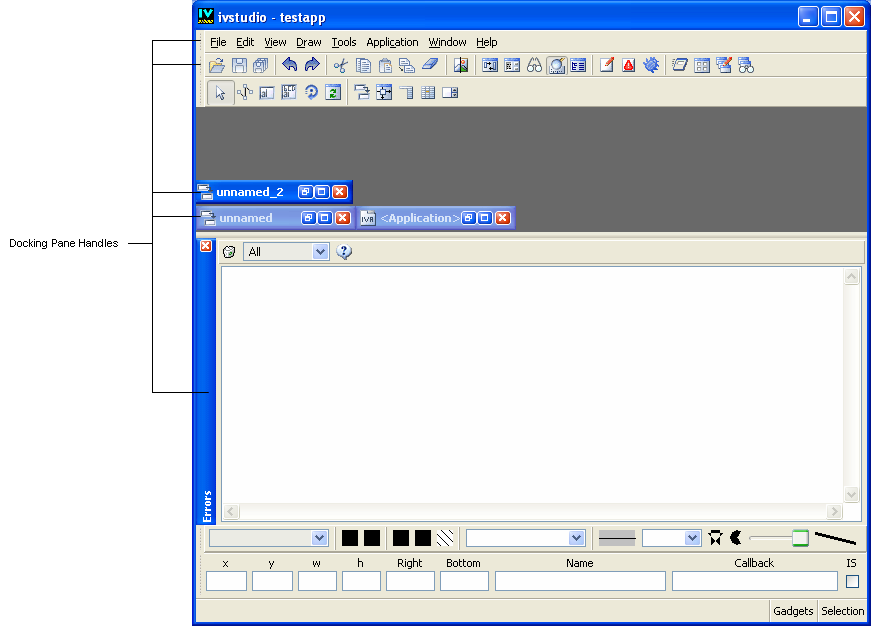Toggle the highlighted magnifier toolbar button
Screen dimensions: 871x626
pos(557,66)
